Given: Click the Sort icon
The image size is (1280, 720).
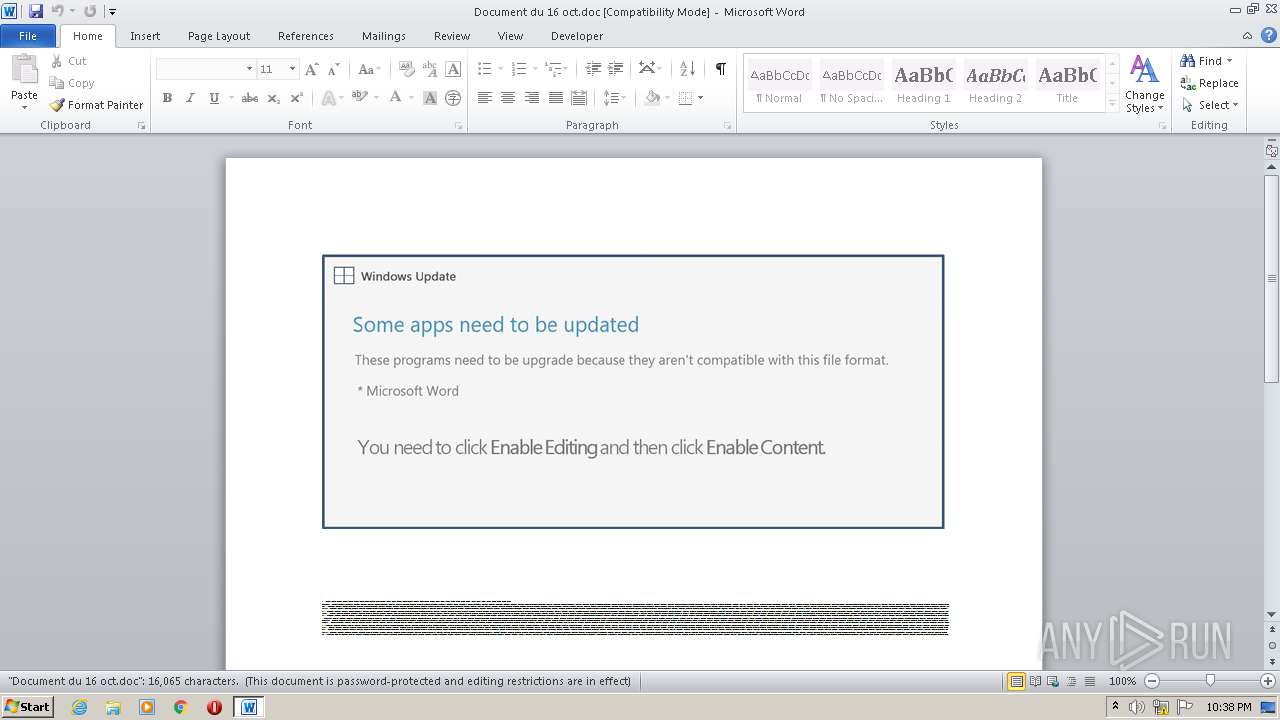Looking at the screenshot, I should coord(687,69).
